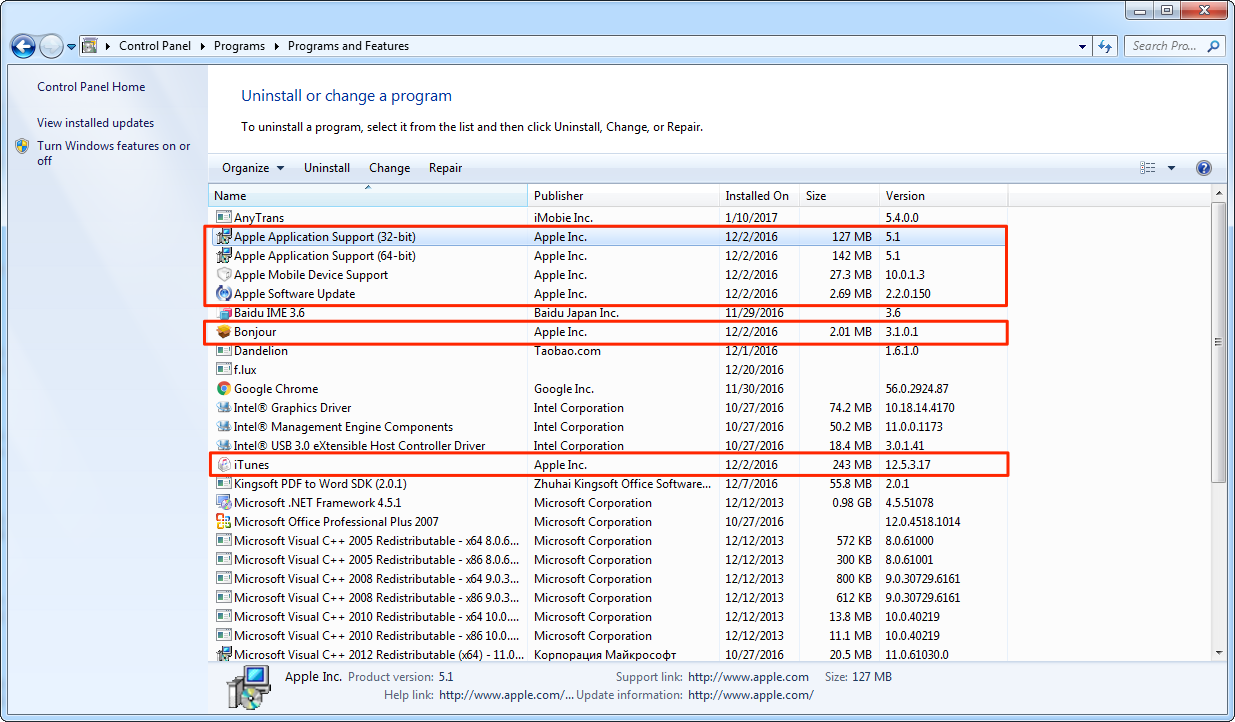The image size is (1235, 722).
Task: Click the version 12.0.4518.1014 cell
Action: pyautogui.click(x=921, y=522)
